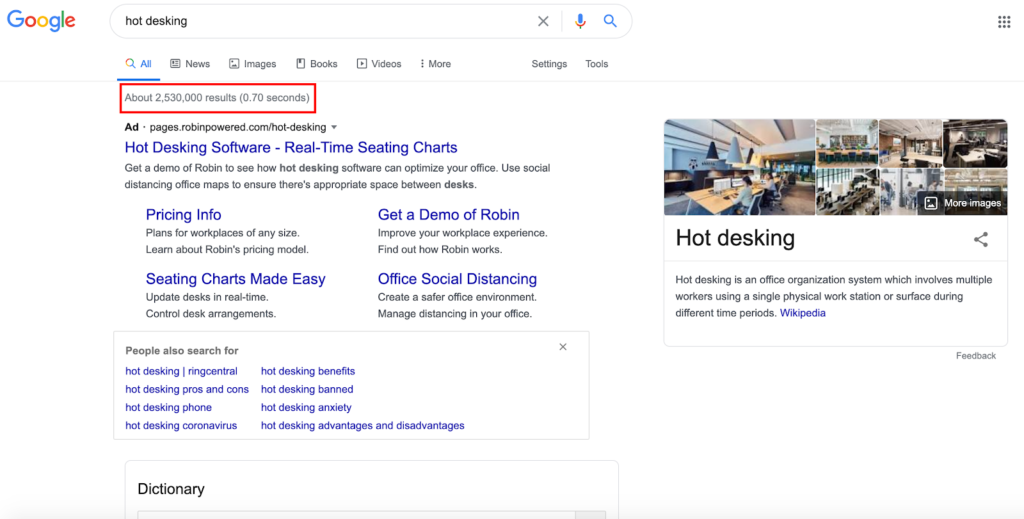Click the Feedback link under knowledge panel
The image size is (1024, 519).
976,356
